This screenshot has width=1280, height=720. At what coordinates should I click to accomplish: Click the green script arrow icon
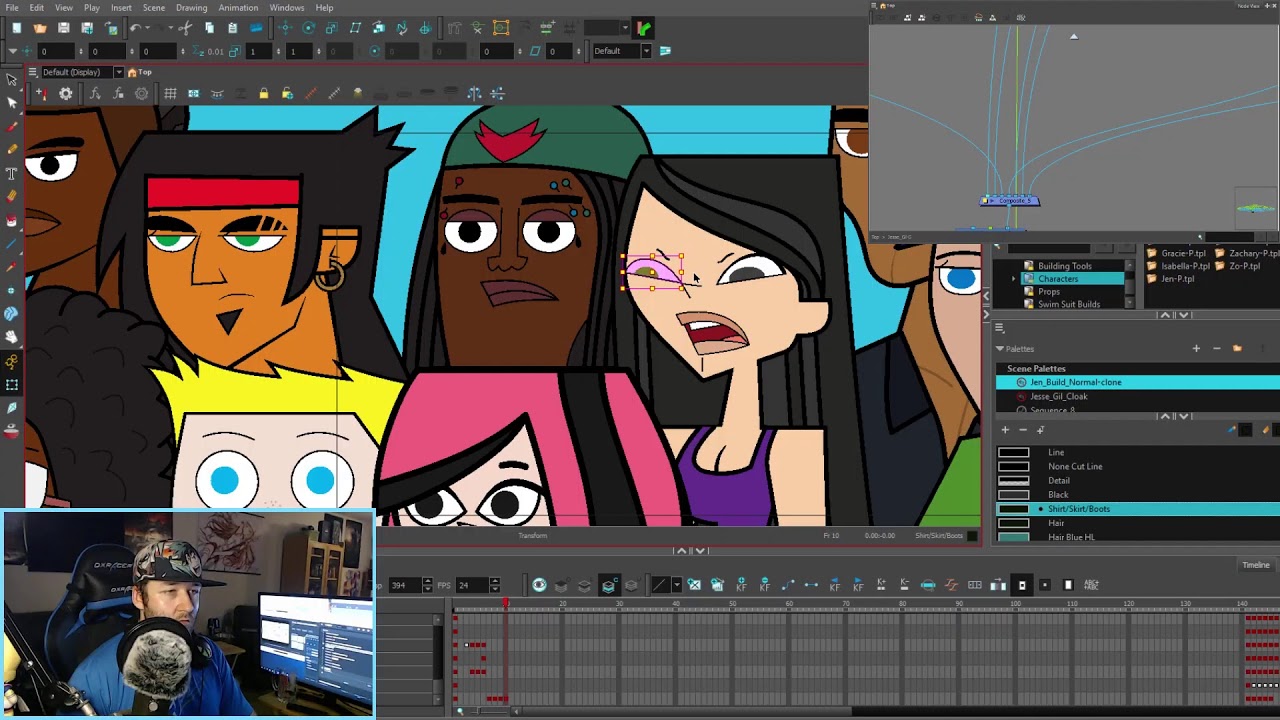coord(643,28)
